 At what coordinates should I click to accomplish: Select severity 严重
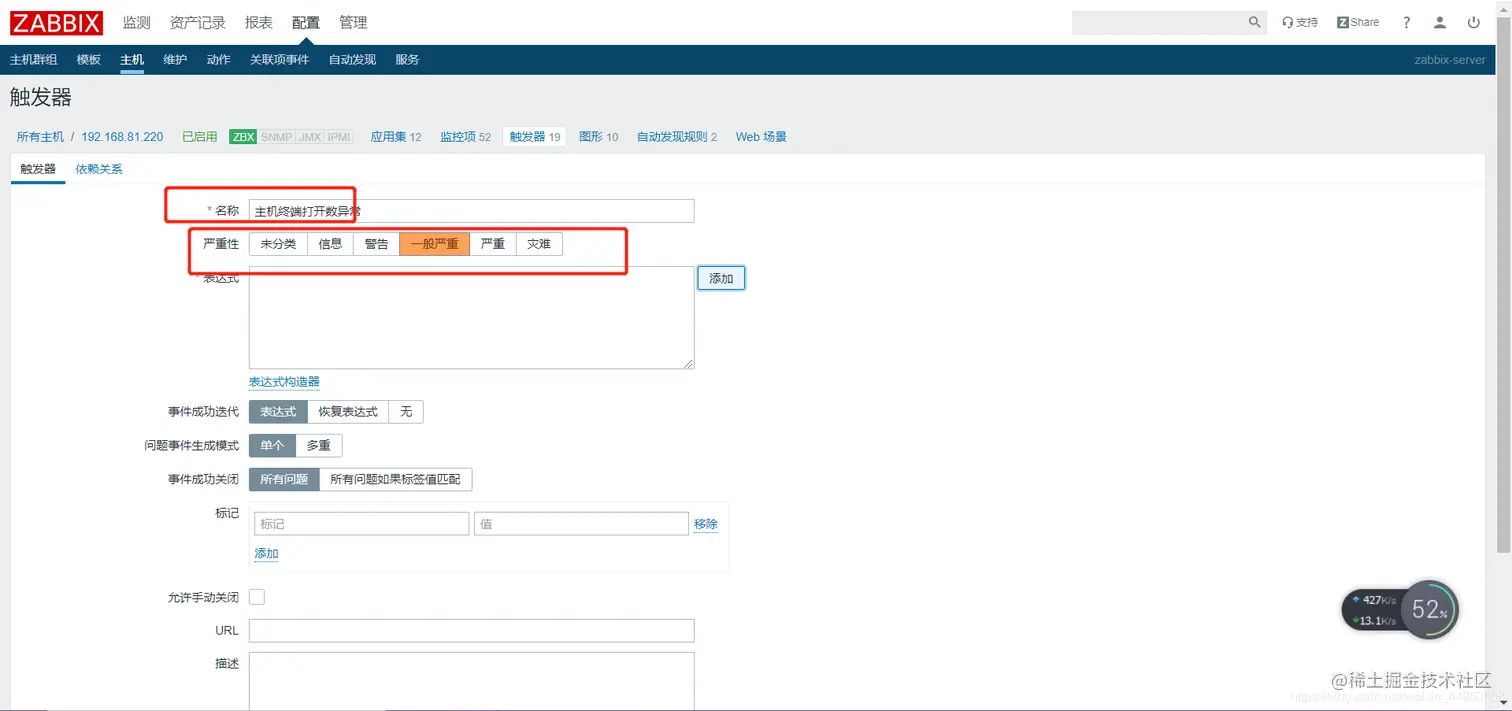click(493, 244)
